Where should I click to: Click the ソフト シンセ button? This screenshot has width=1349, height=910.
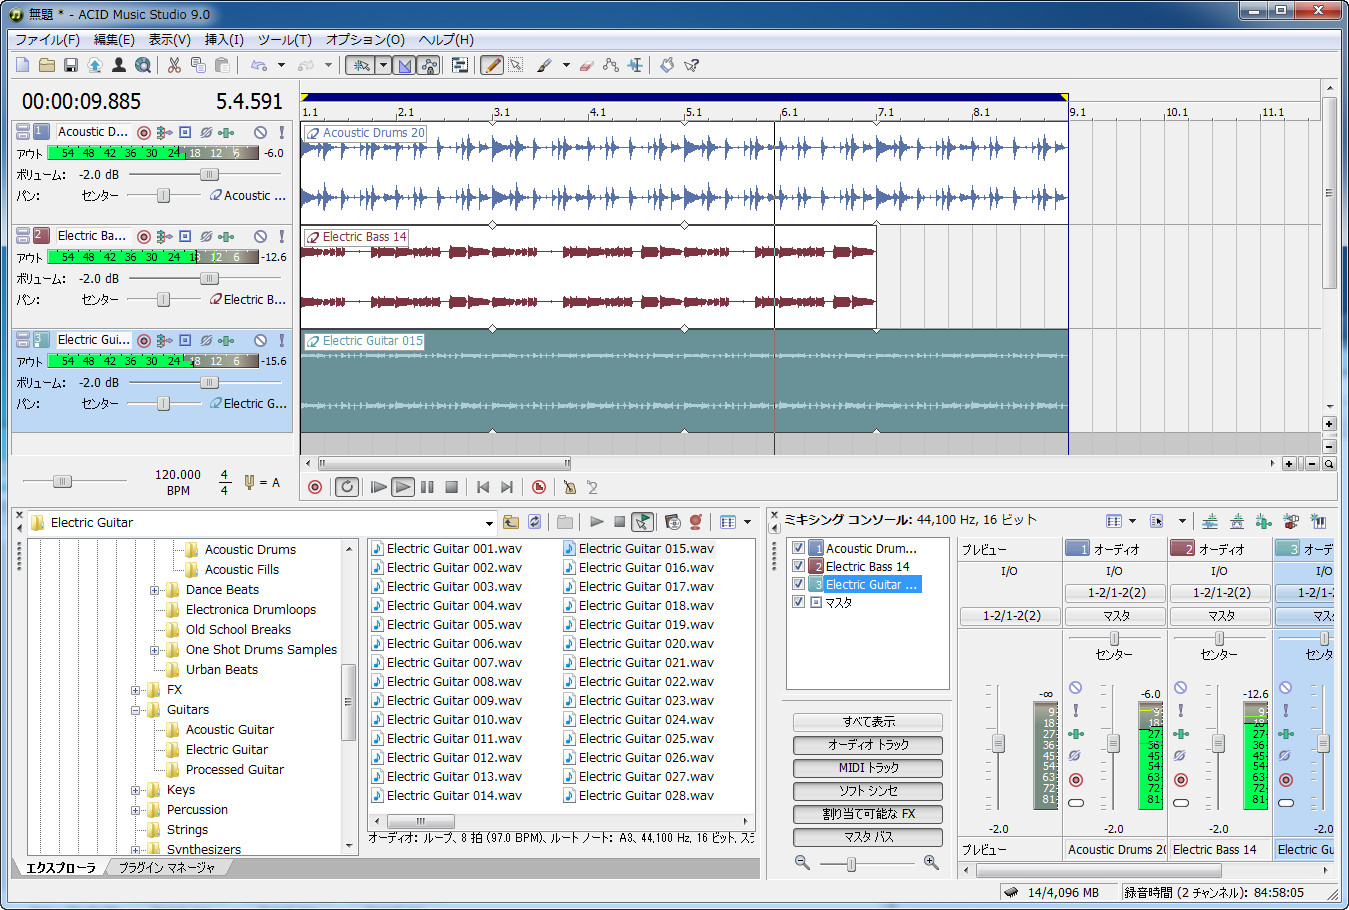pyautogui.click(x=868, y=791)
